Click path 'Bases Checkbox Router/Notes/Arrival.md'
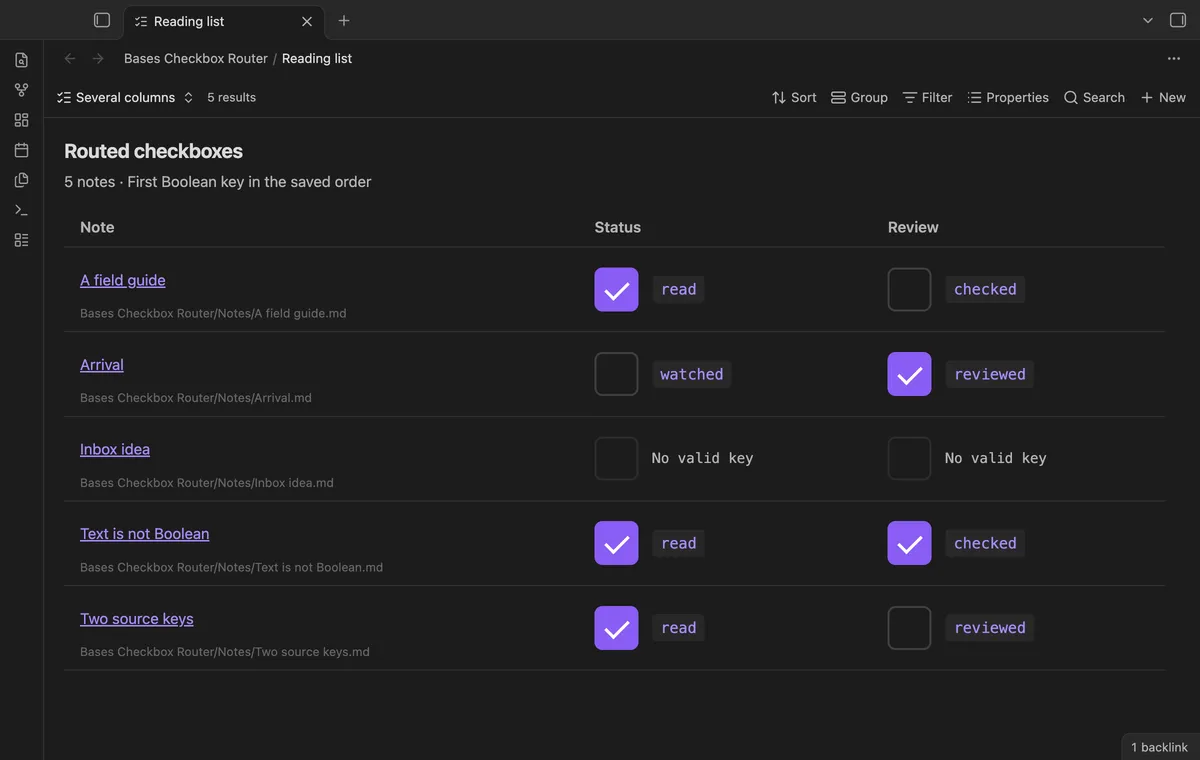The width and height of the screenshot is (1200, 760). click(196, 398)
